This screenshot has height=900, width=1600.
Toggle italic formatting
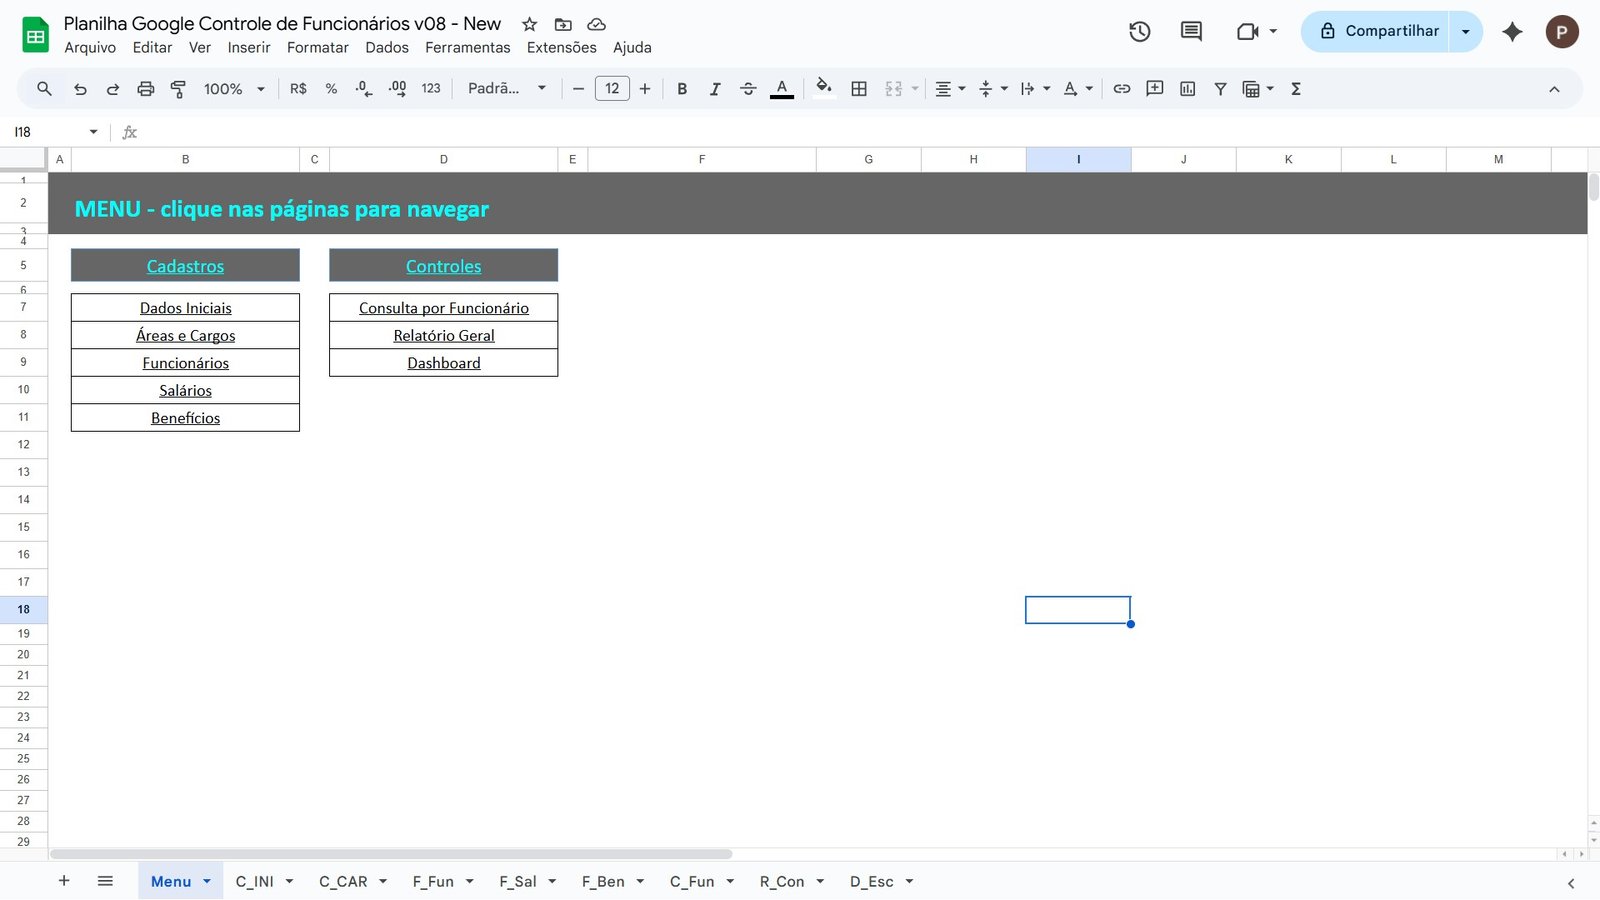(x=715, y=88)
